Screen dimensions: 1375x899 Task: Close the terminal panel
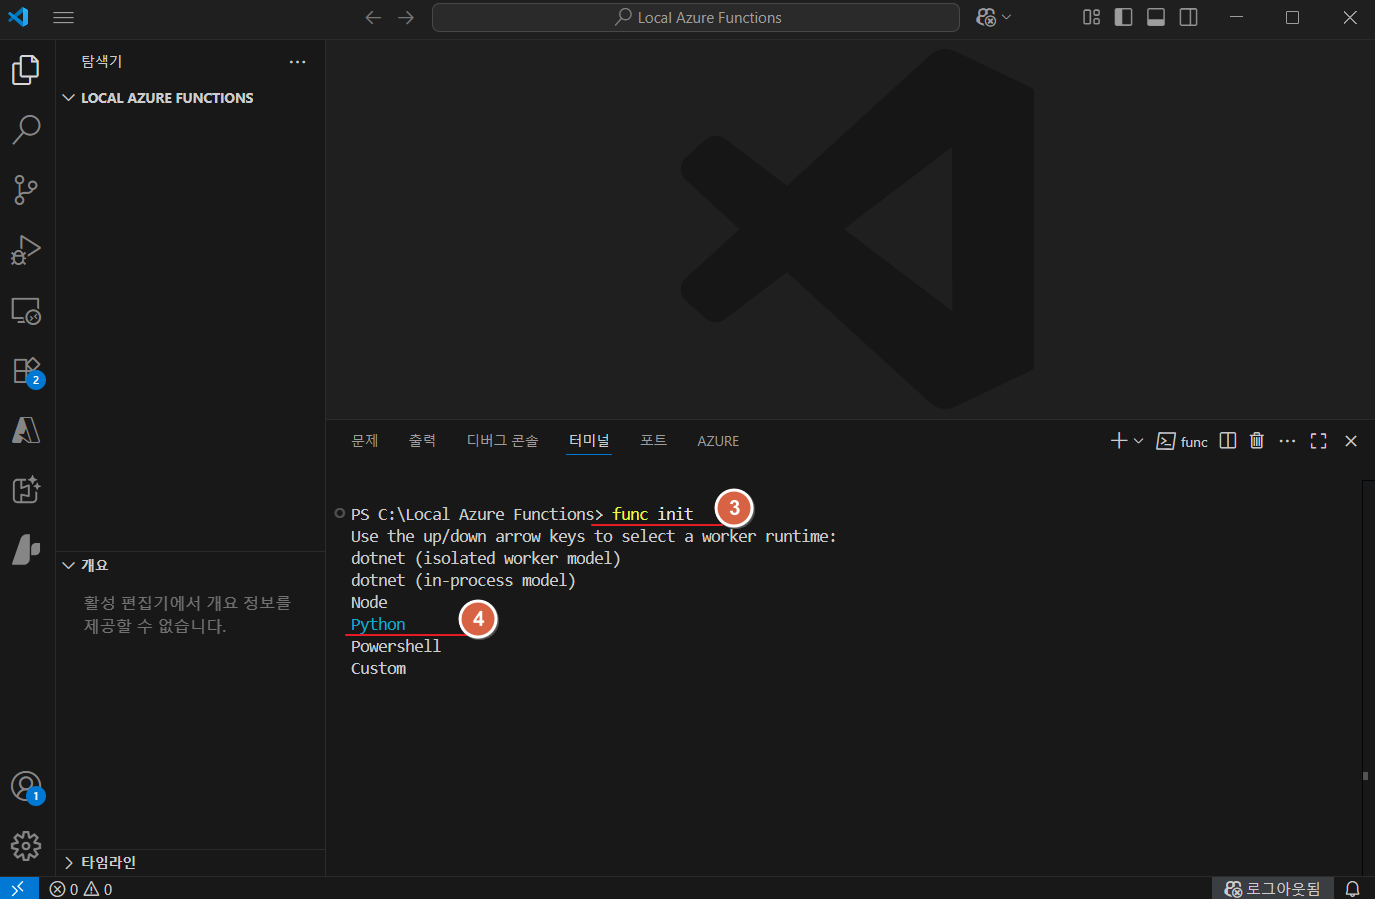click(1351, 441)
